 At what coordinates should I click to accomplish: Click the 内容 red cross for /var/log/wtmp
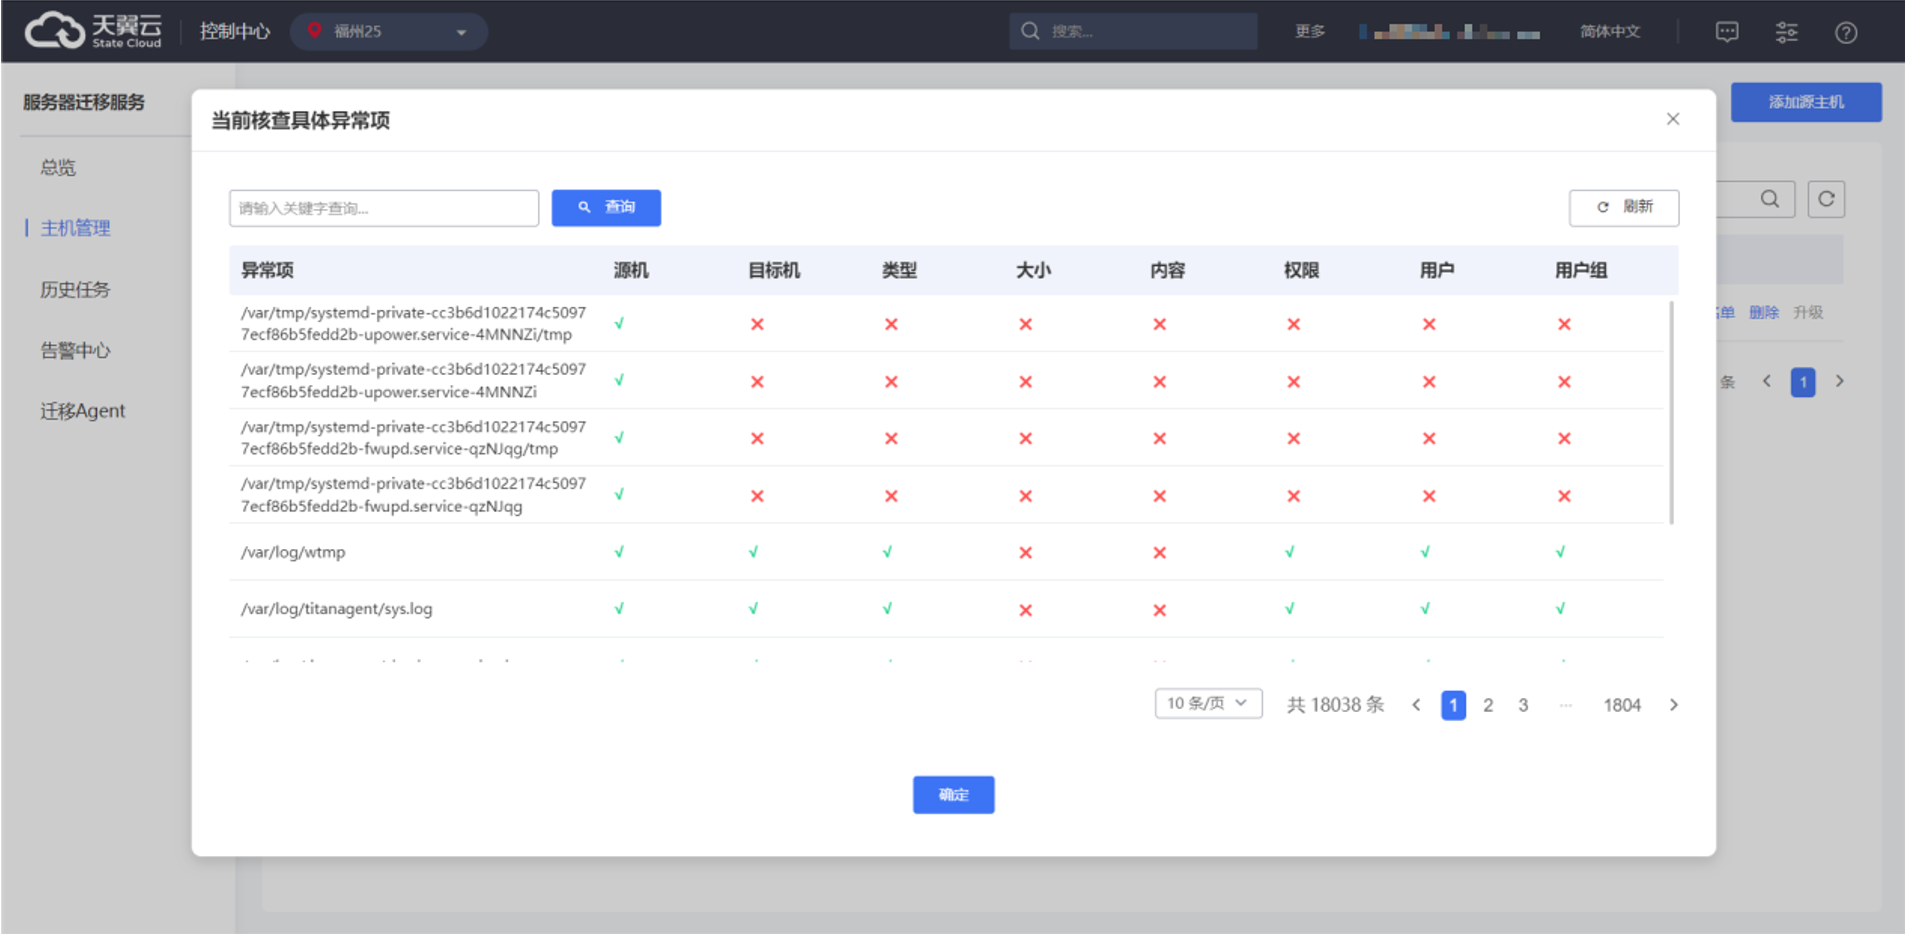point(1159,553)
